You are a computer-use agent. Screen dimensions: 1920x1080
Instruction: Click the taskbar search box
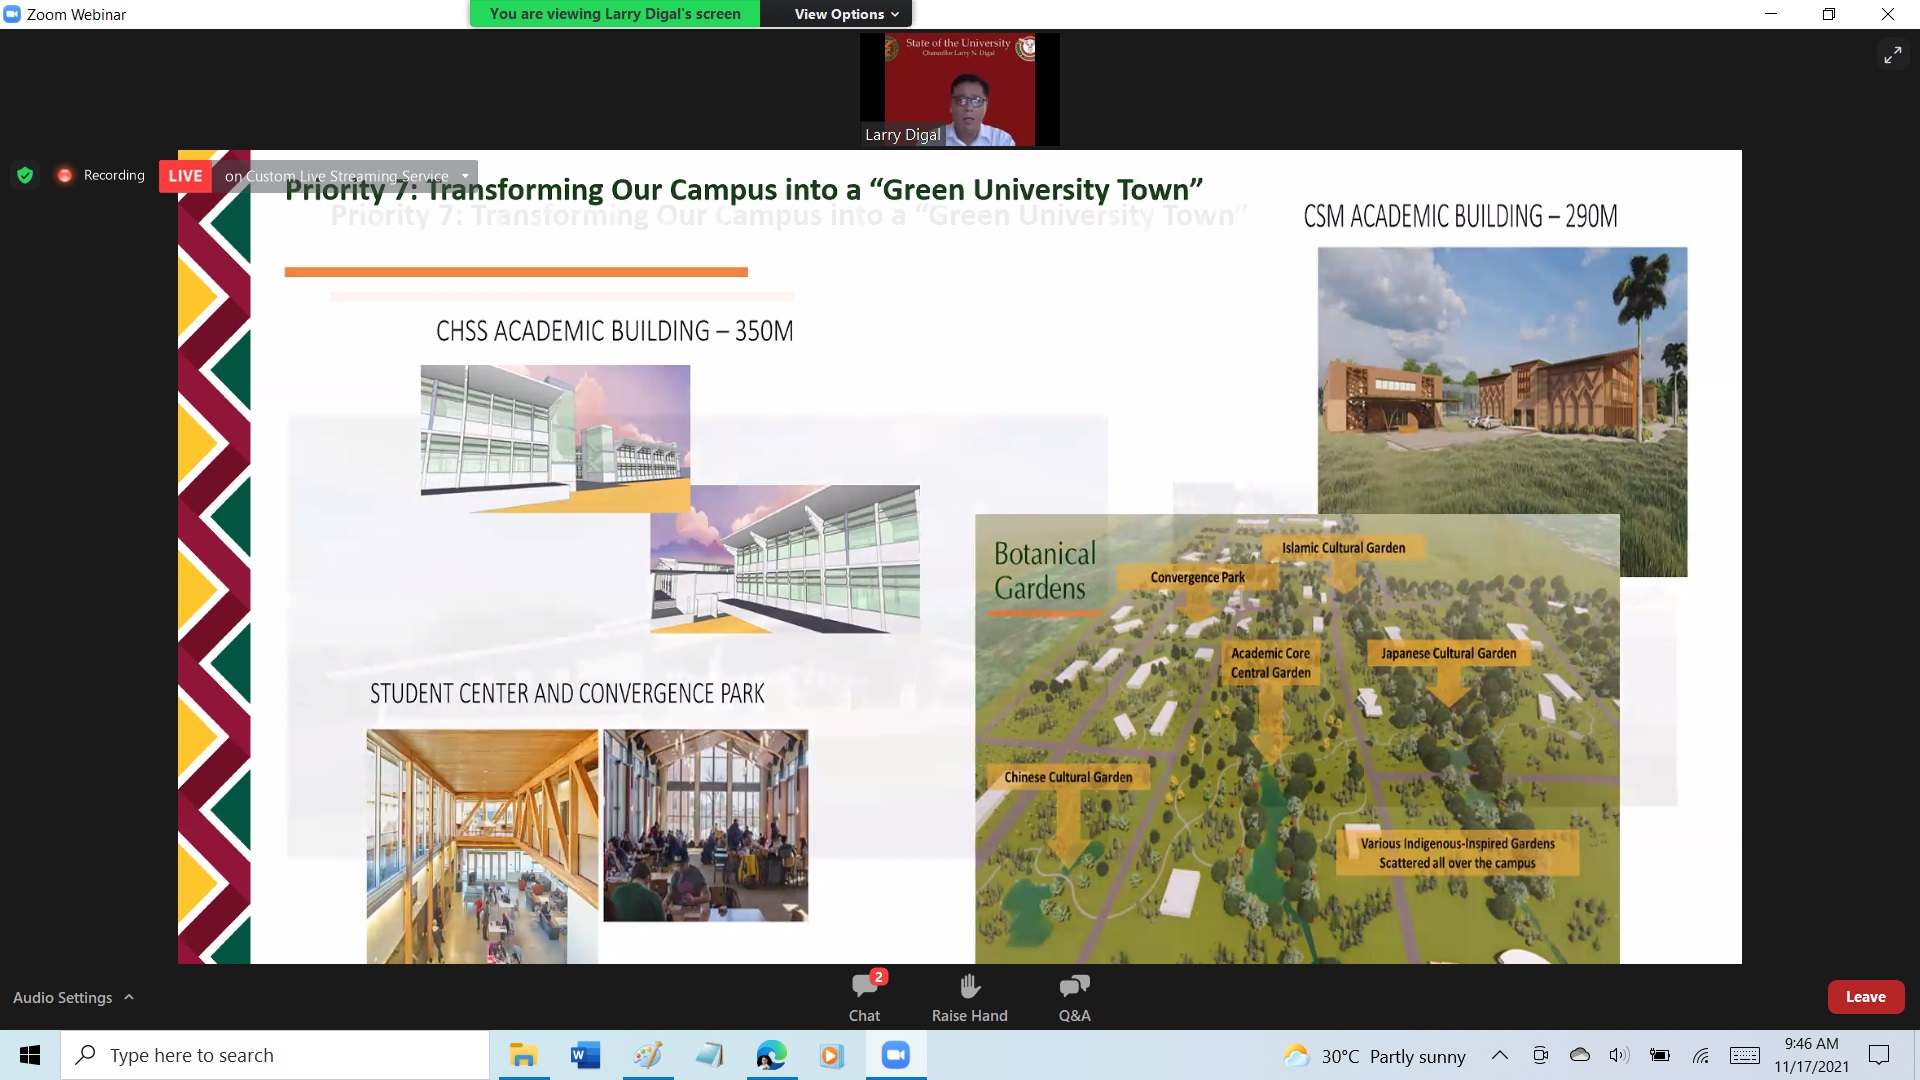[x=275, y=1055]
